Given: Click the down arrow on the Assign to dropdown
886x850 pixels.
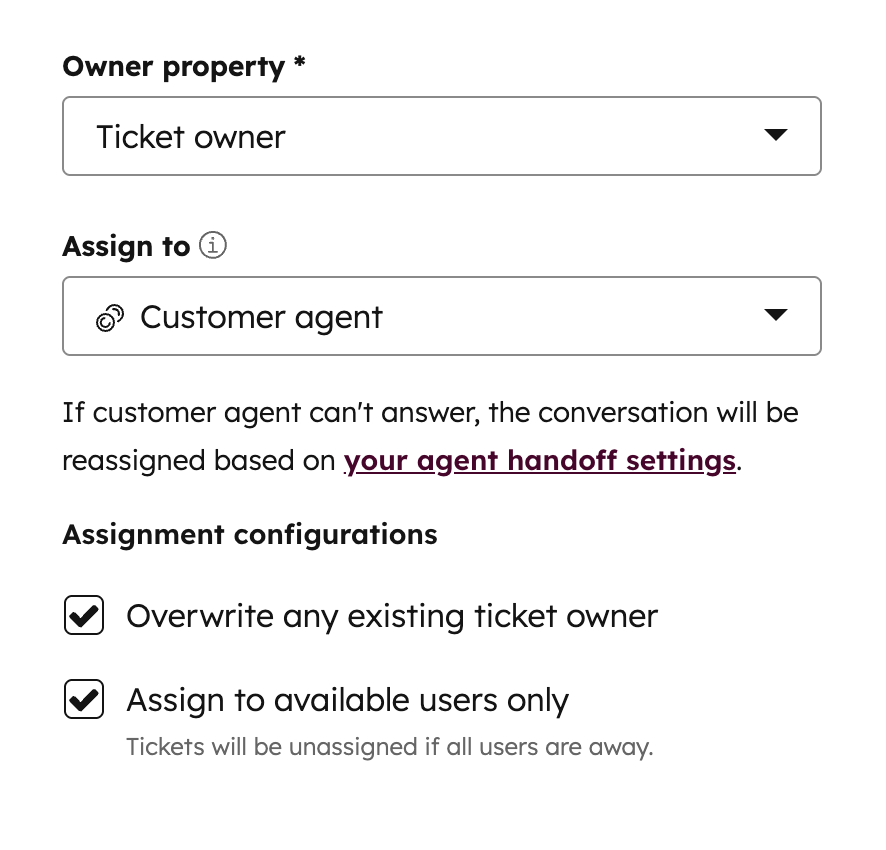Looking at the screenshot, I should 777,315.
